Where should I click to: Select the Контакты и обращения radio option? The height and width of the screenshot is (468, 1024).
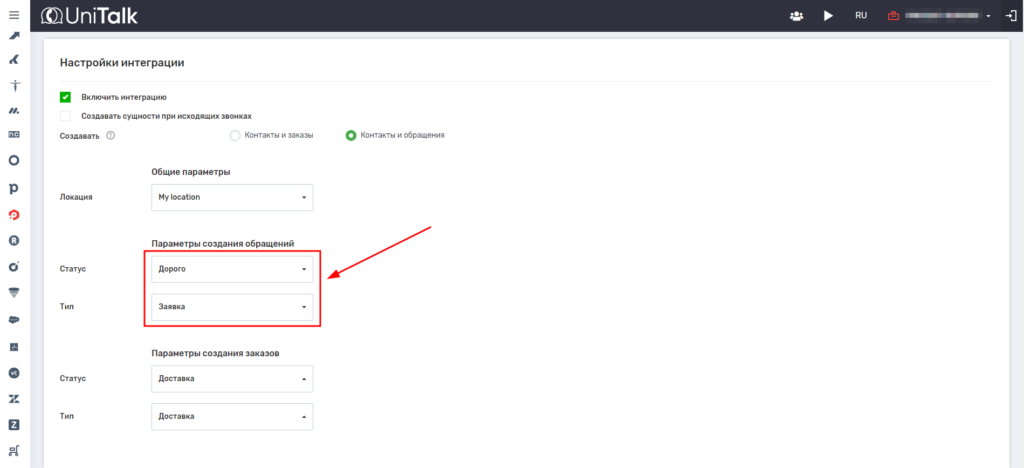350,135
